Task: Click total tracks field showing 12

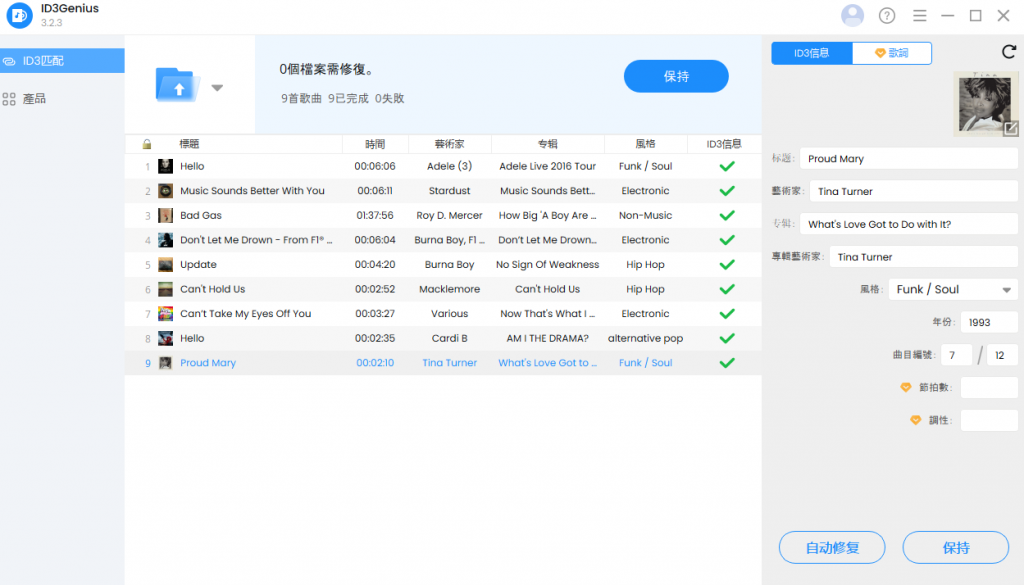Action: click(x=1002, y=355)
